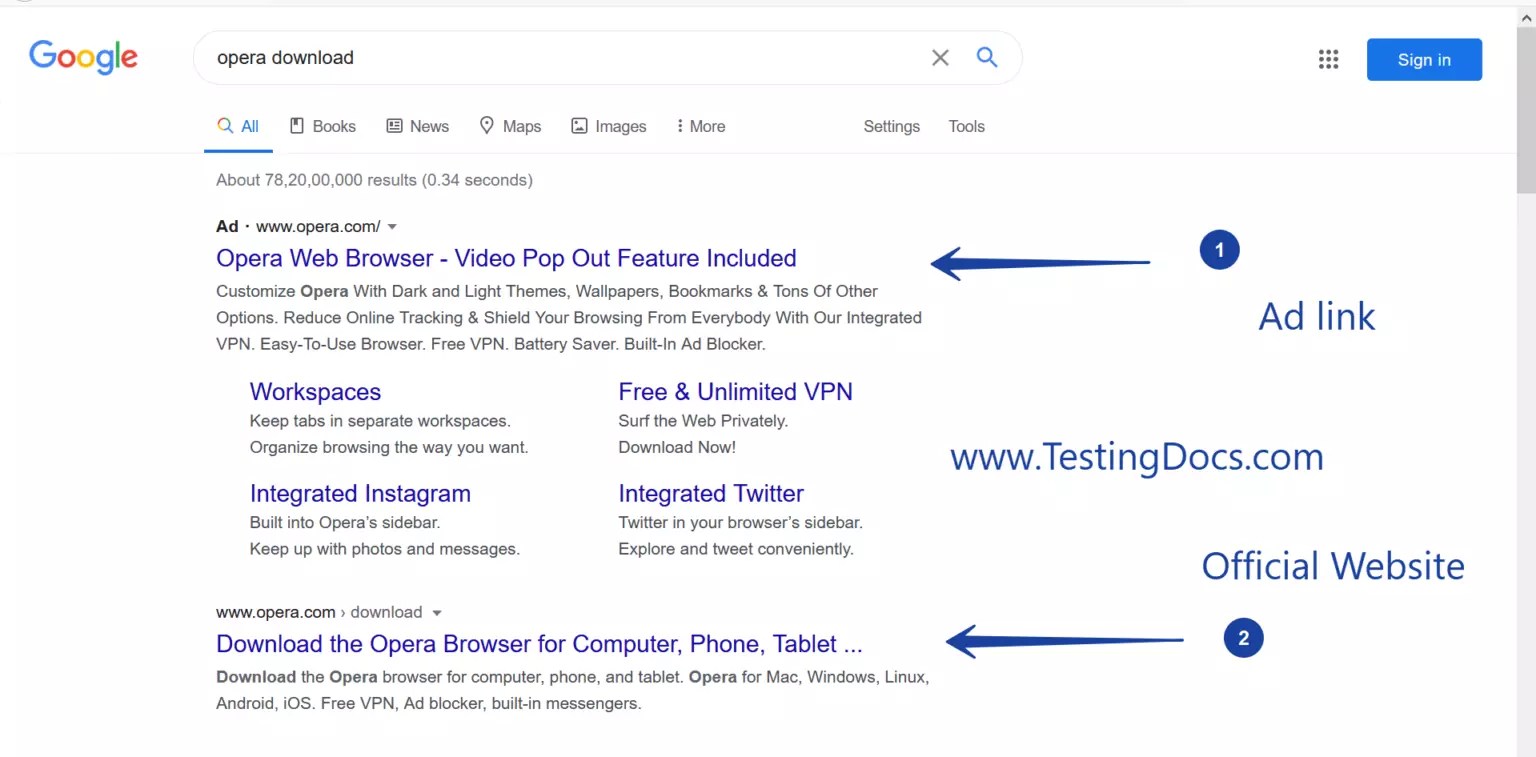Click the Images filter icon
The height and width of the screenshot is (757, 1536).
tap(579, 125)
